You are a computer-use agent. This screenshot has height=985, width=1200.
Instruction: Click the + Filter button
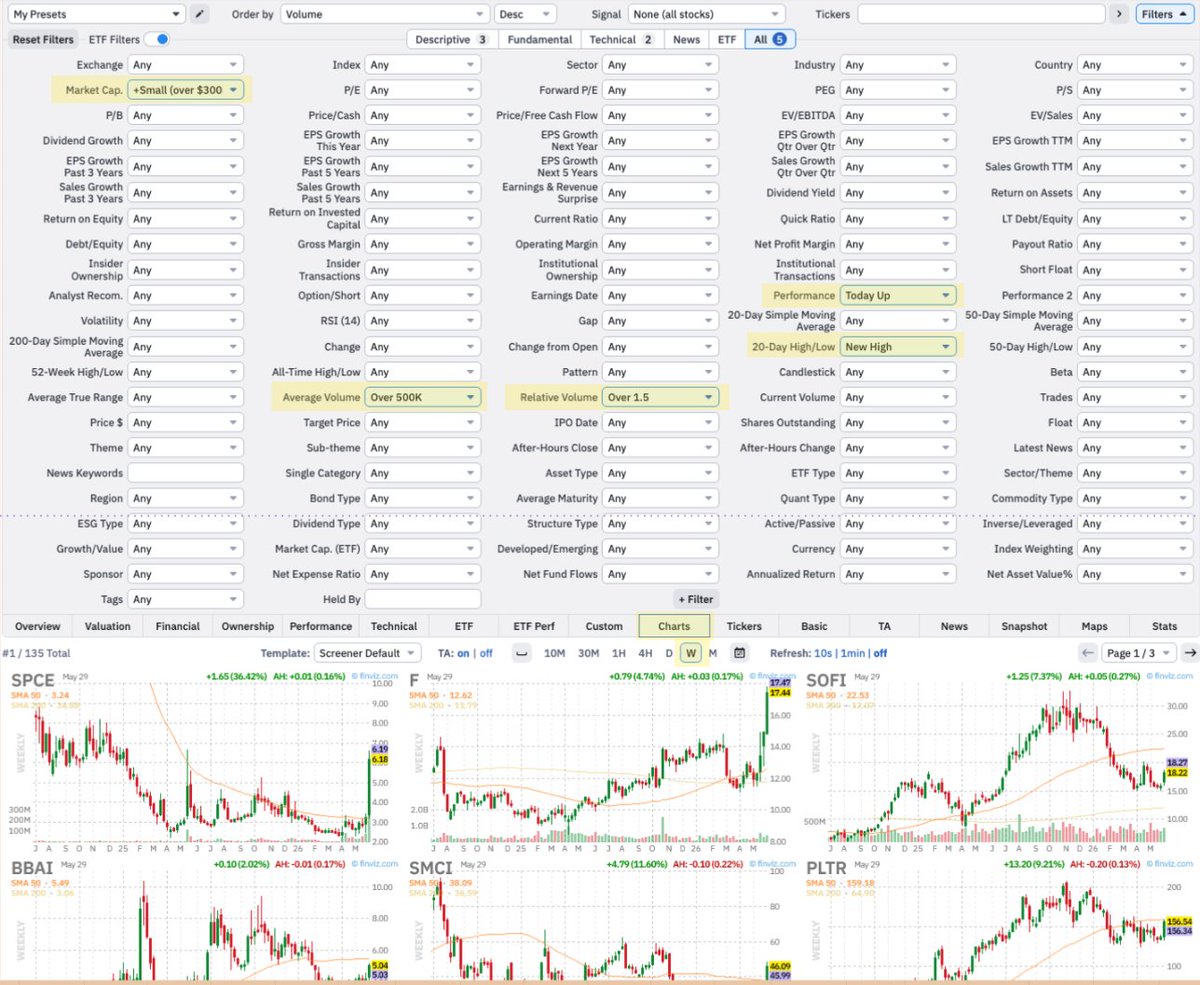696,599
